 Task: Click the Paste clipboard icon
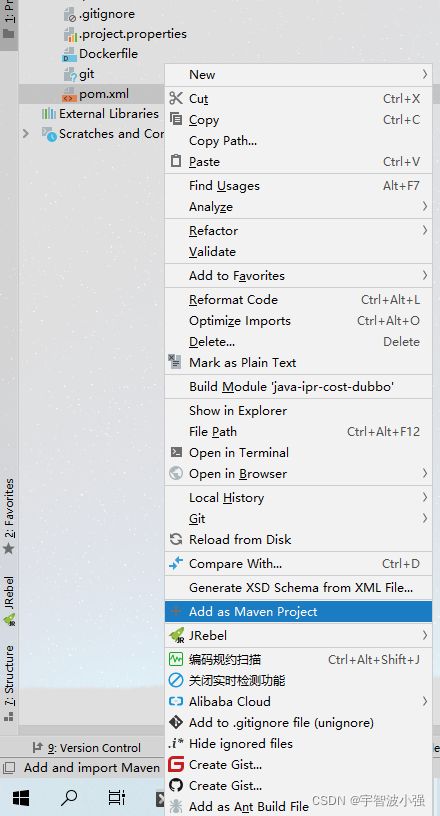(x=176, y=161)
